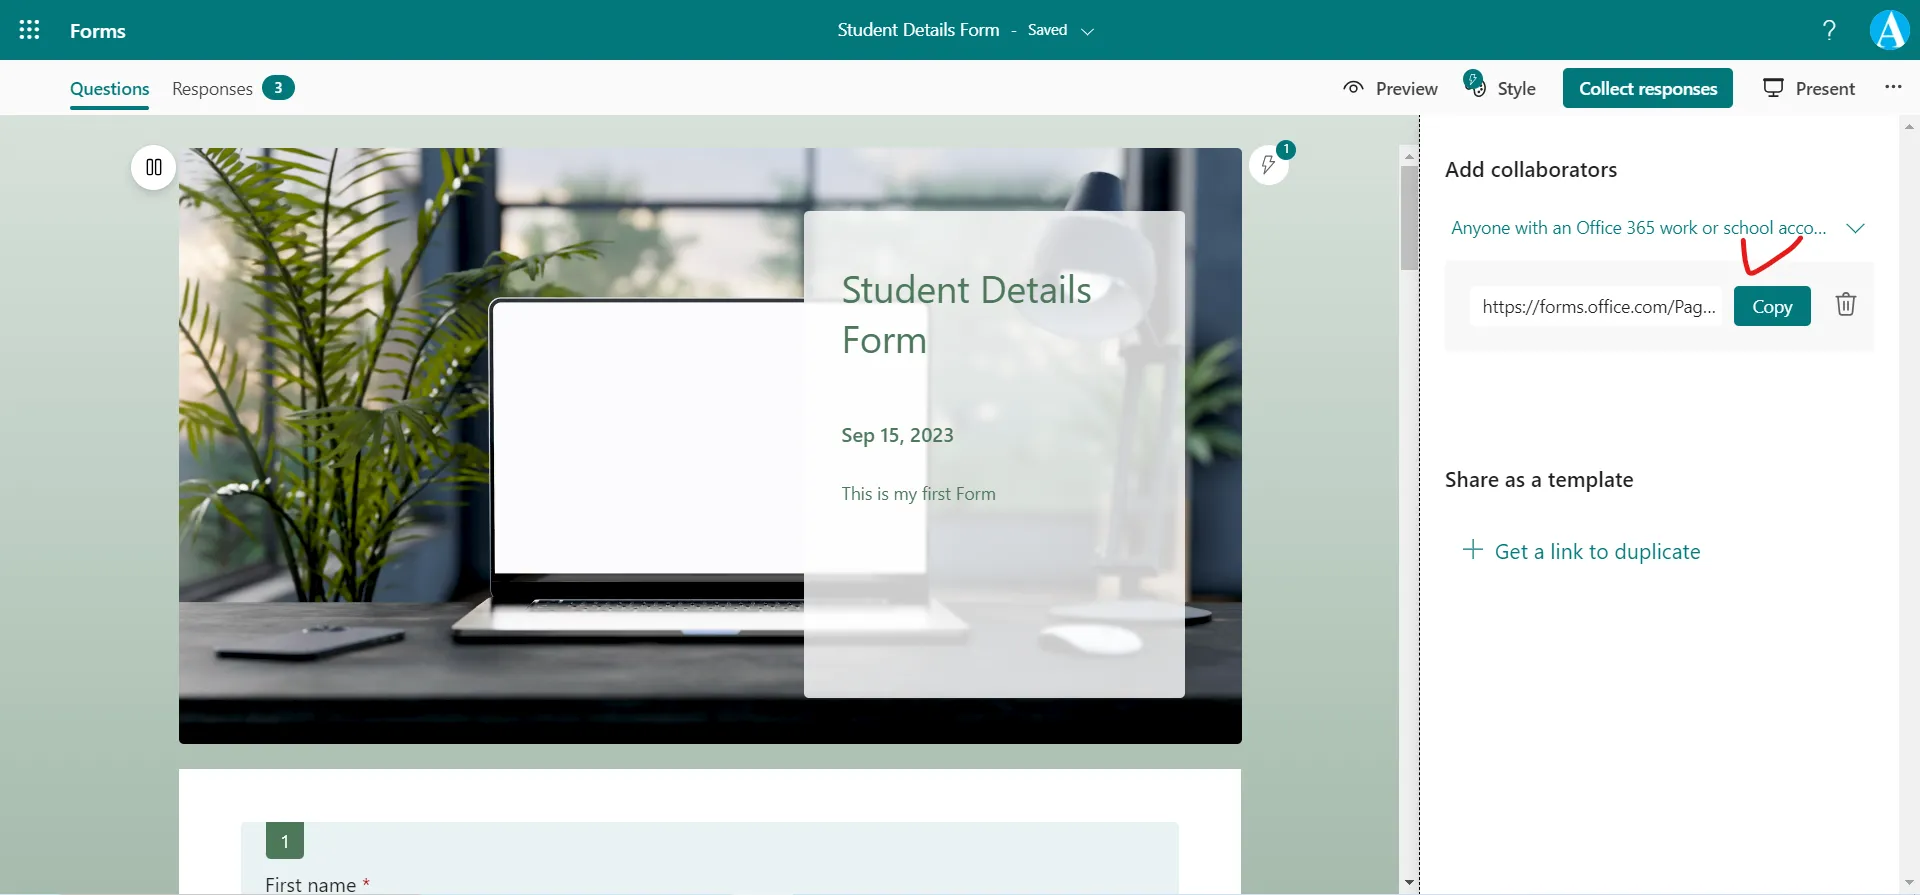Click the Present screen icon
The height and width of the screenshot is (895, 1920).
pos(1773,88)
